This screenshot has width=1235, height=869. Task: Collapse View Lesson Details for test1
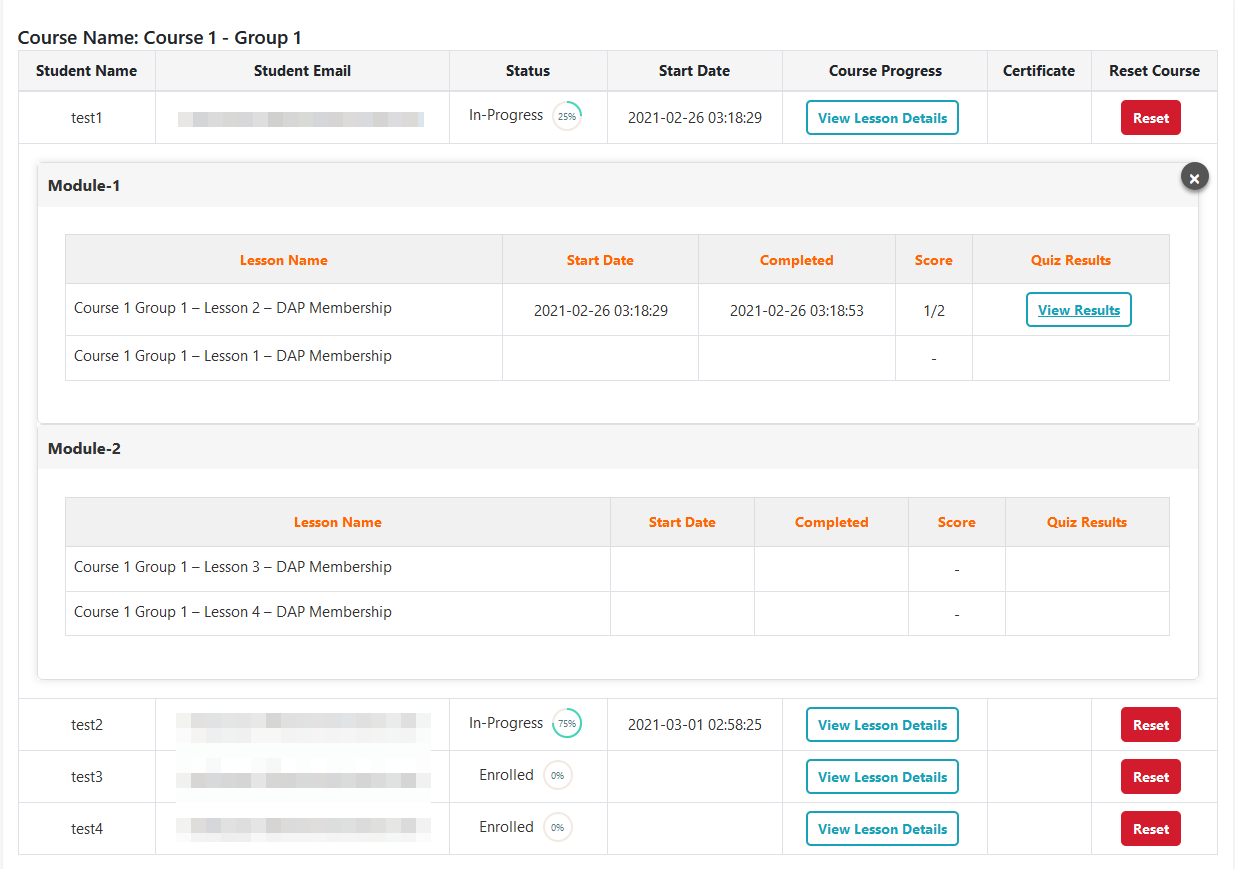click(x=882, y=118)
